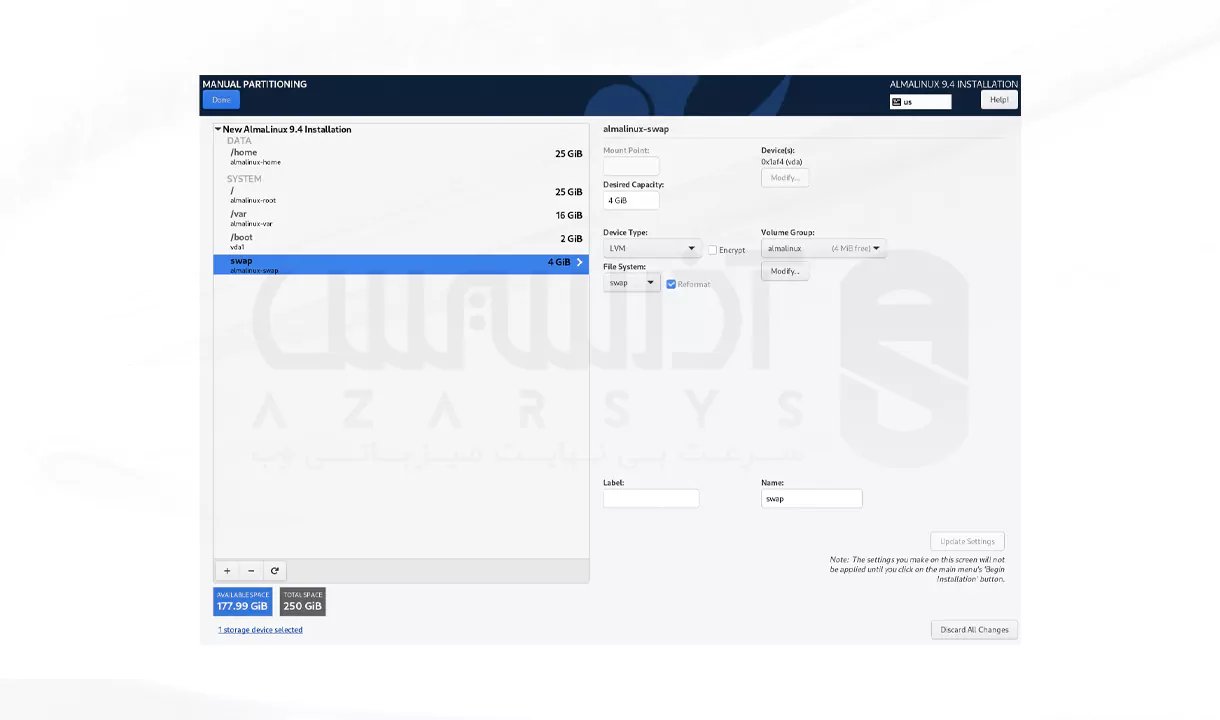Viewport: 1220px width, 720px height.
Task: Click the almalinux-swap heading
Action: pos(636,129)
